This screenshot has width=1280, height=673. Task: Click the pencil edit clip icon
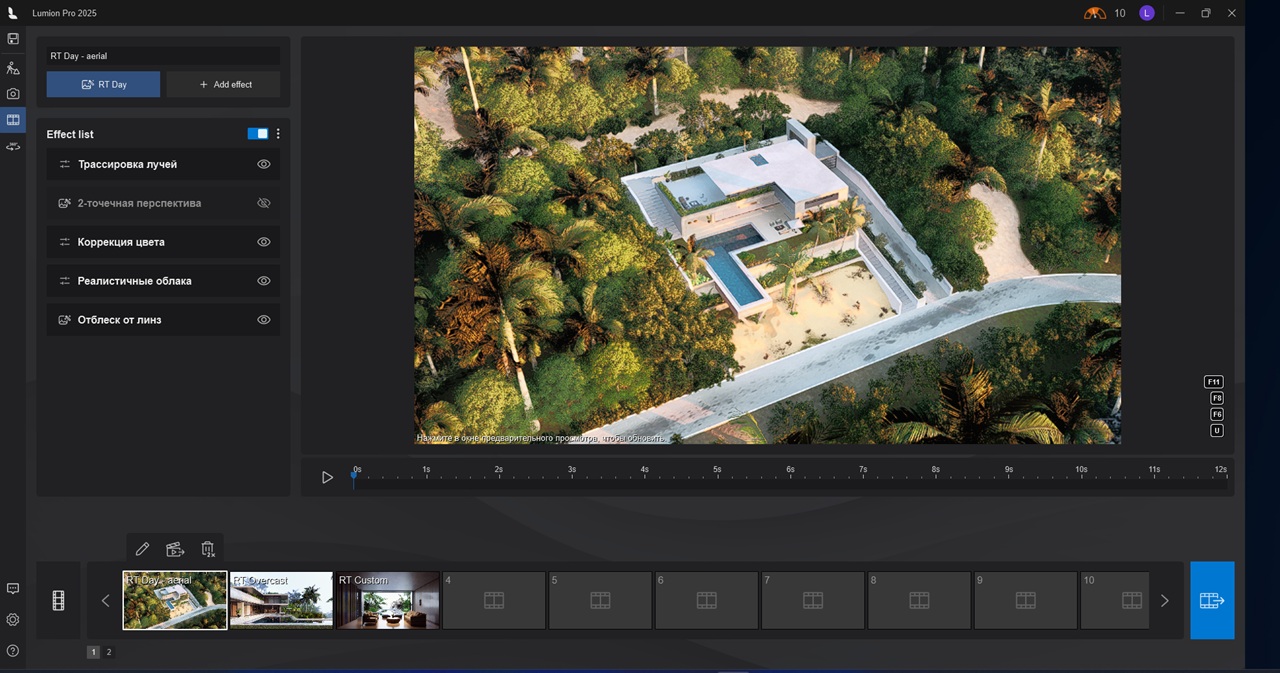[x=142, y=549]
